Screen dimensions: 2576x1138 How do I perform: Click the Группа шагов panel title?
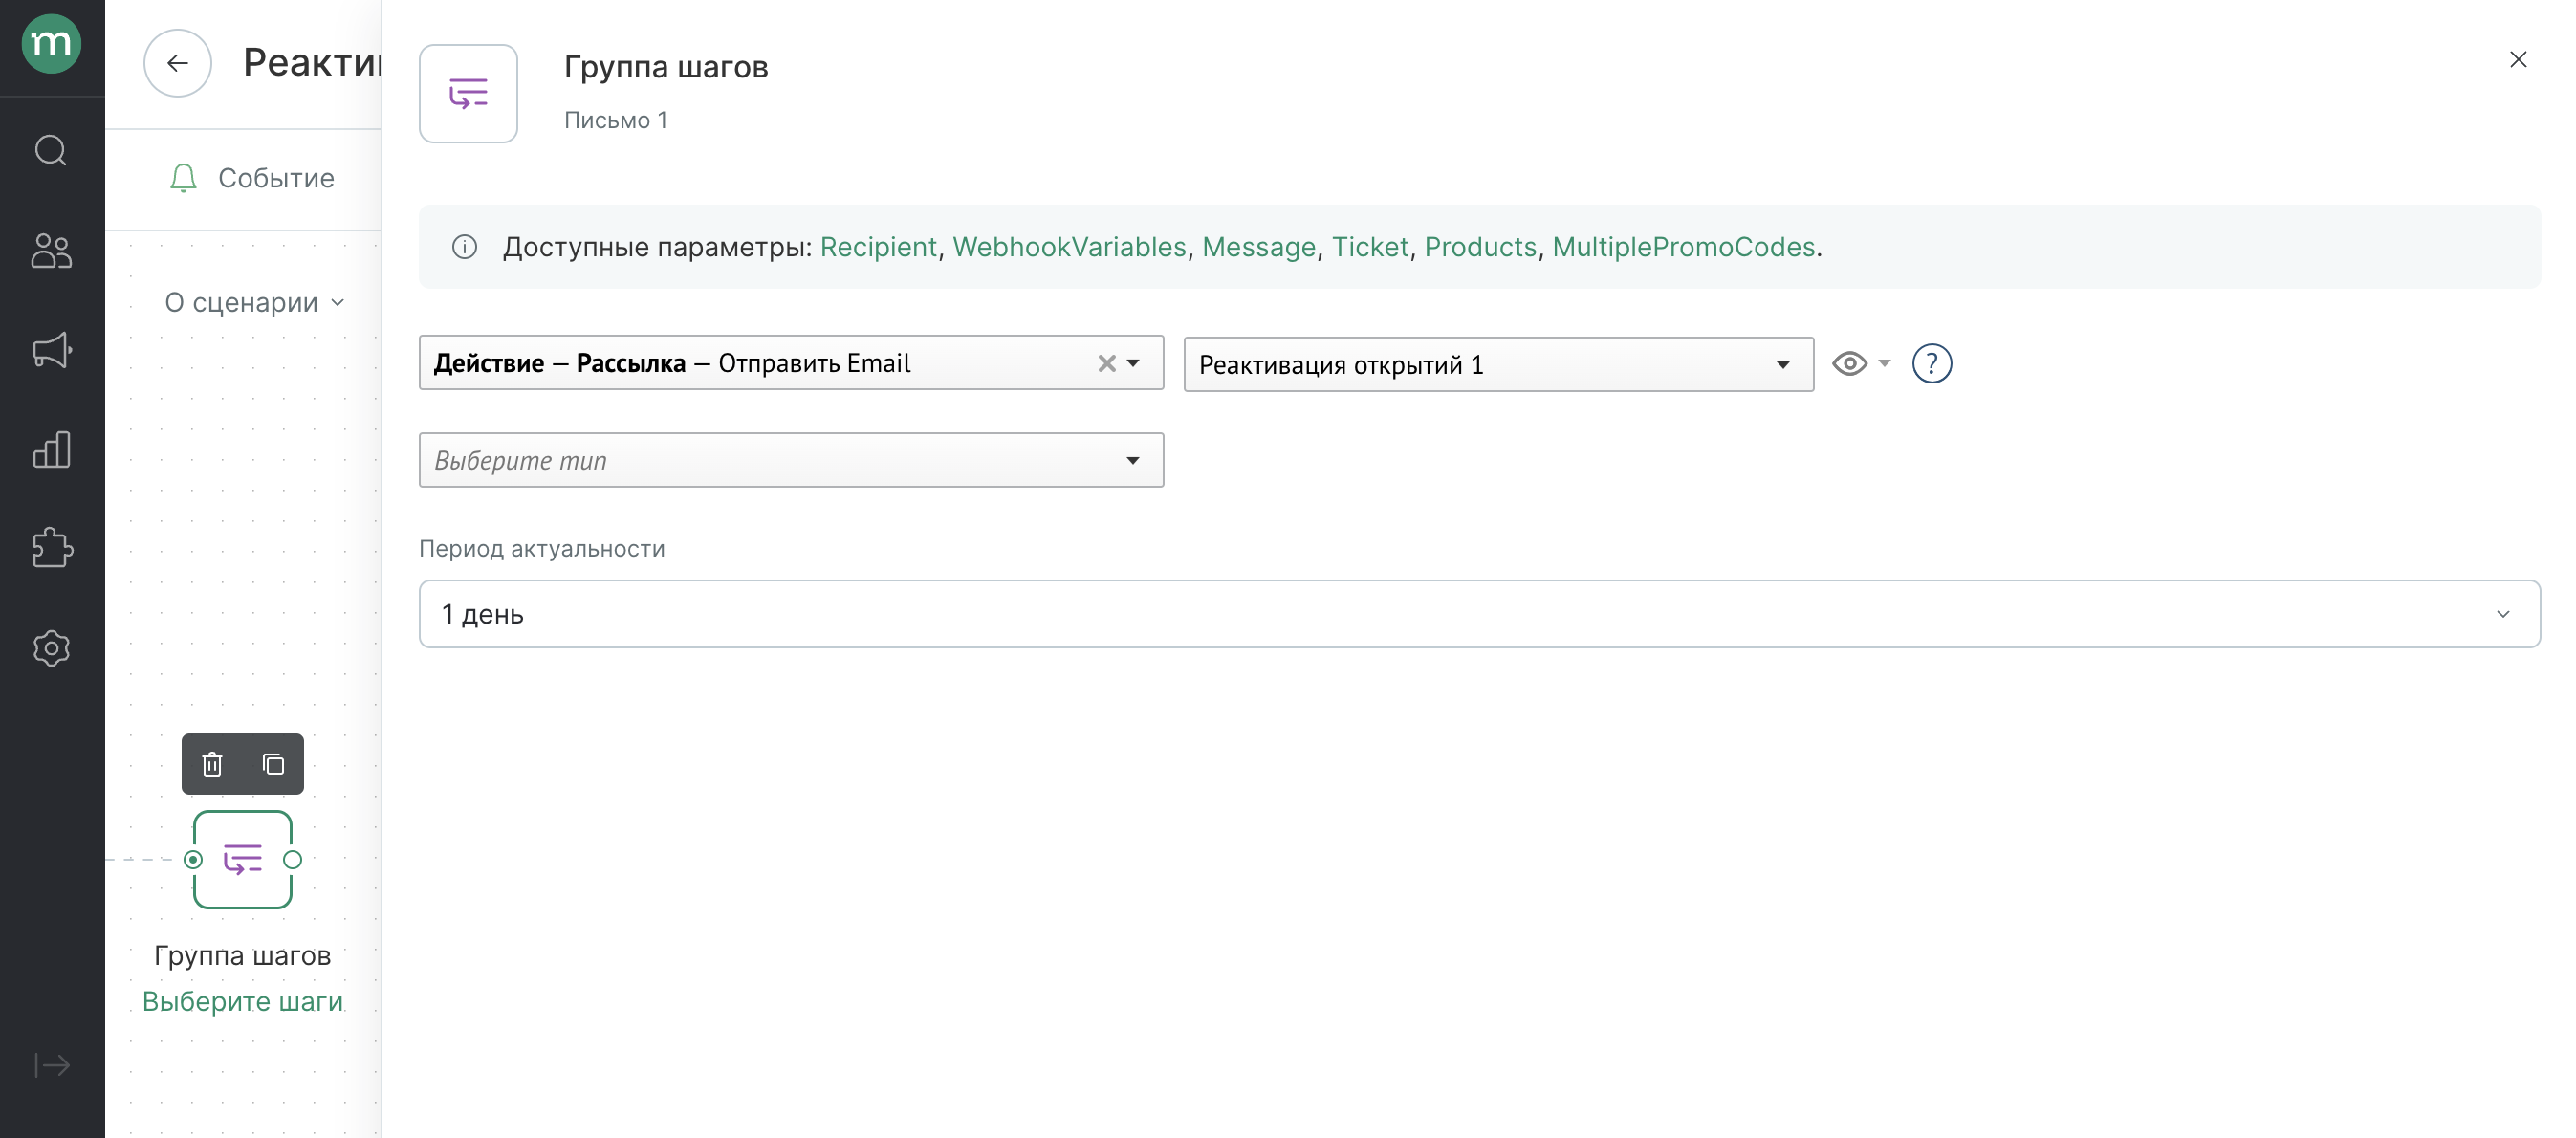[666, 67]
